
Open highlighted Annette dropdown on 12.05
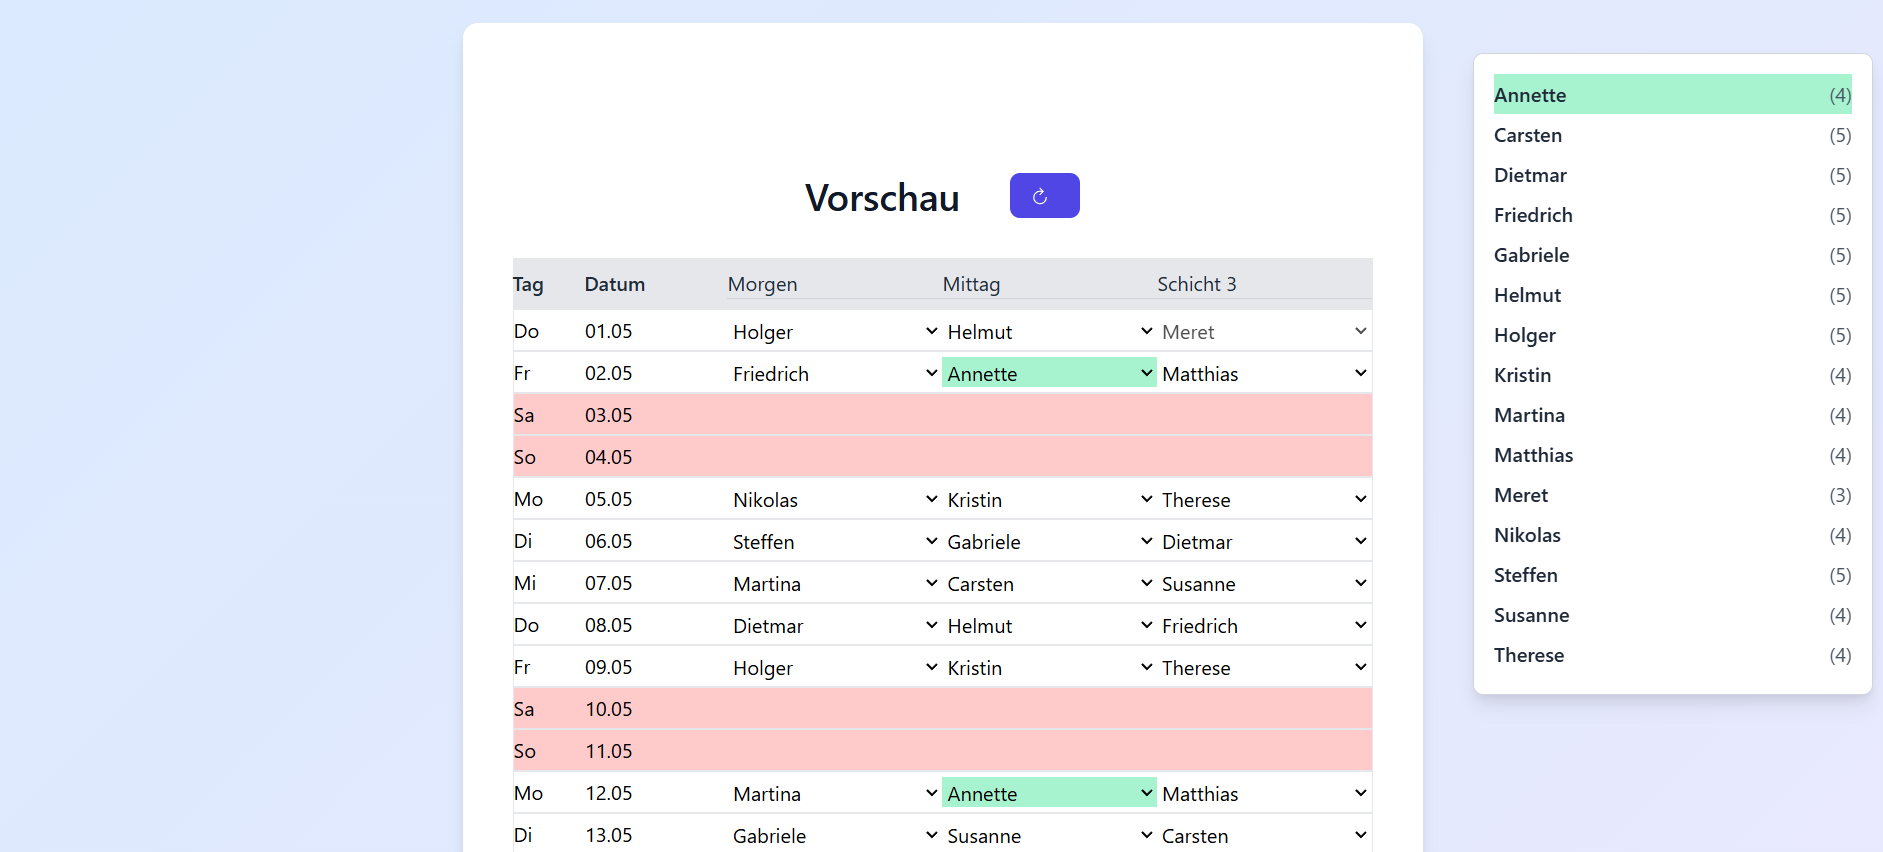point(1048,794)
